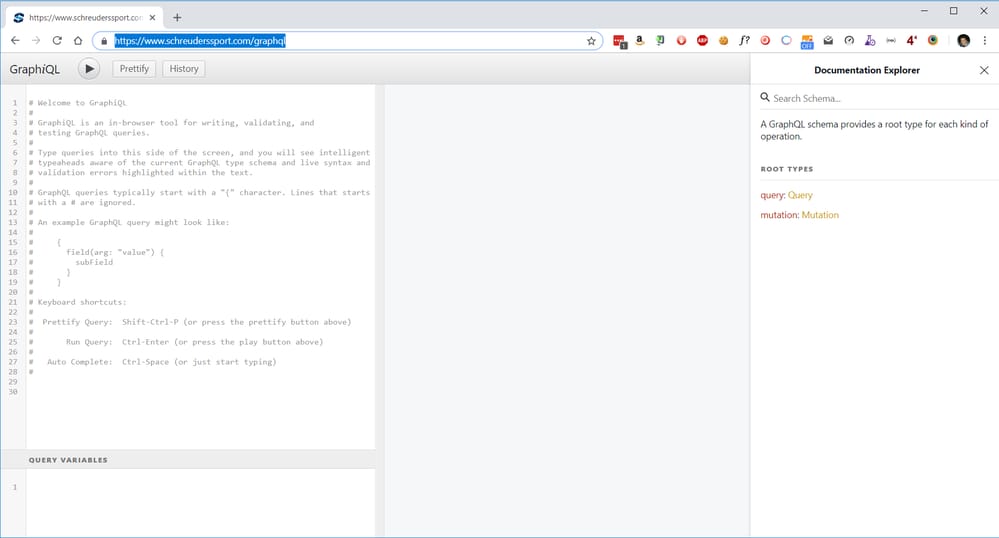
Task: Open the browser home page
Action: [x=78, y=41]
